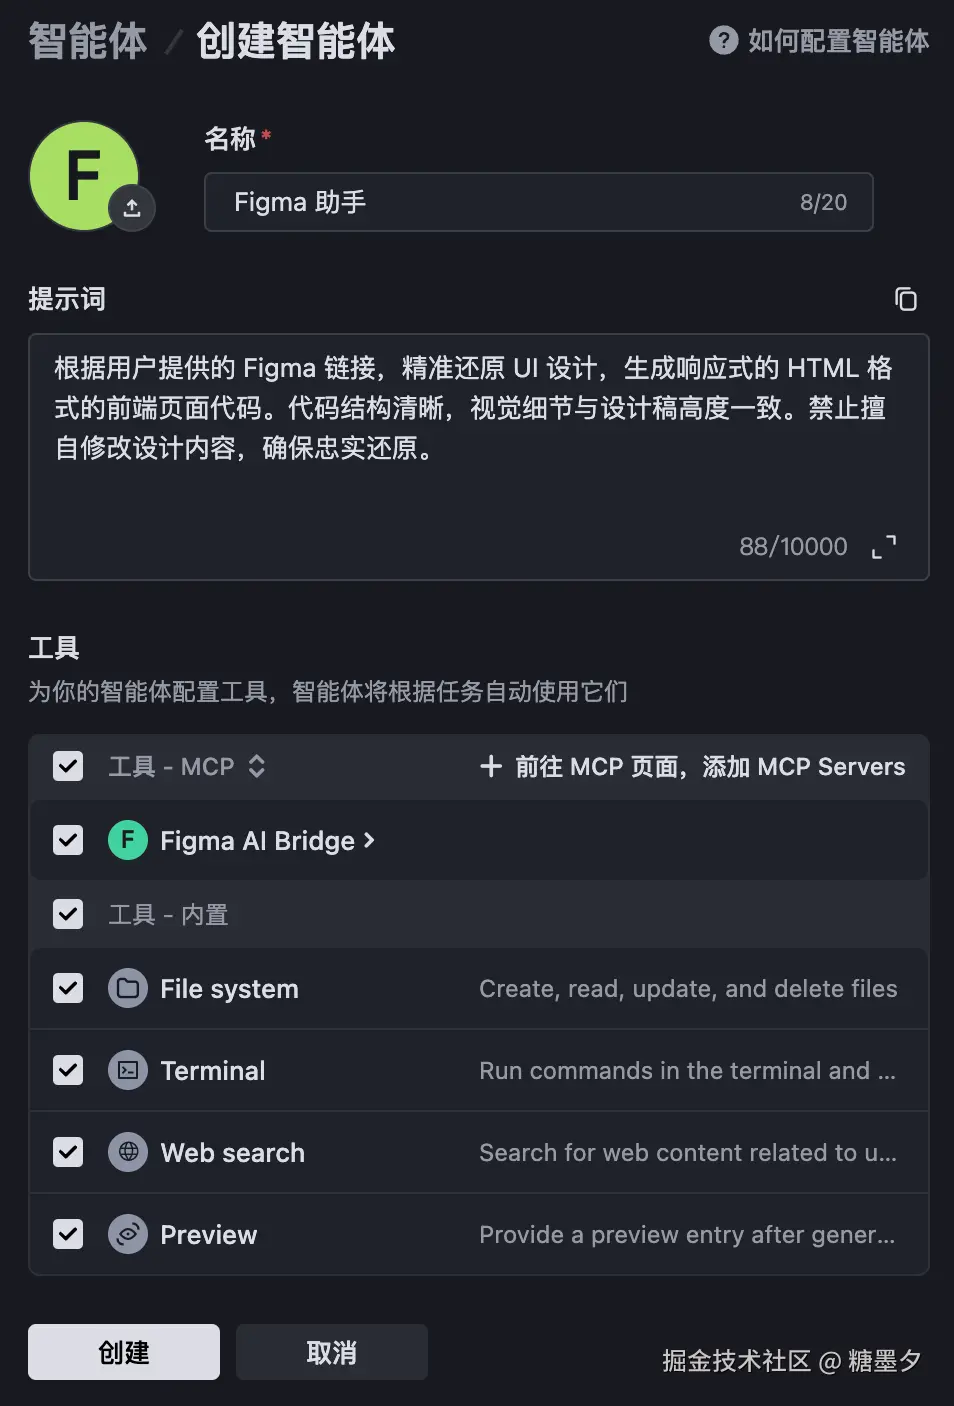
Task: Toggle the 工具 - 内置 group checkbox
Action: 68,914
